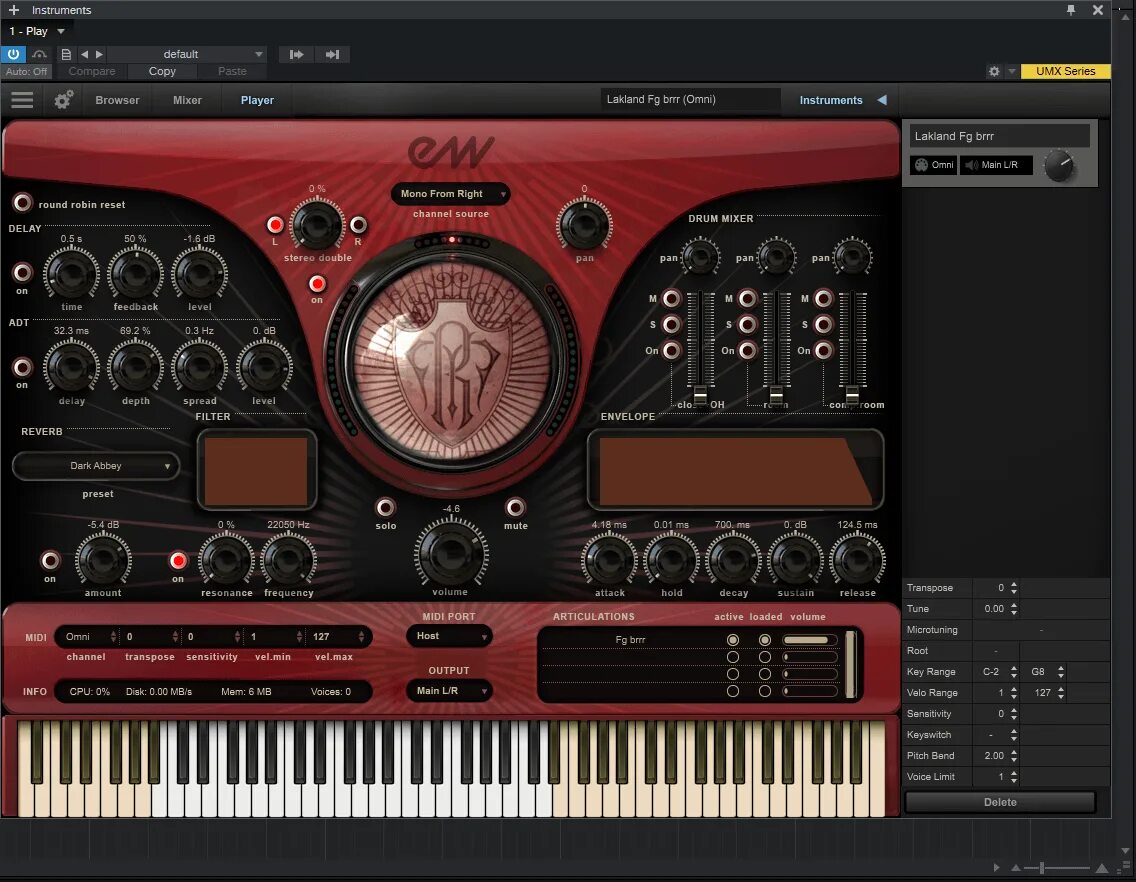The height and width of the screenshot is (882, 1136).
Task: Toggle round robin reset button
Action: 22,202
